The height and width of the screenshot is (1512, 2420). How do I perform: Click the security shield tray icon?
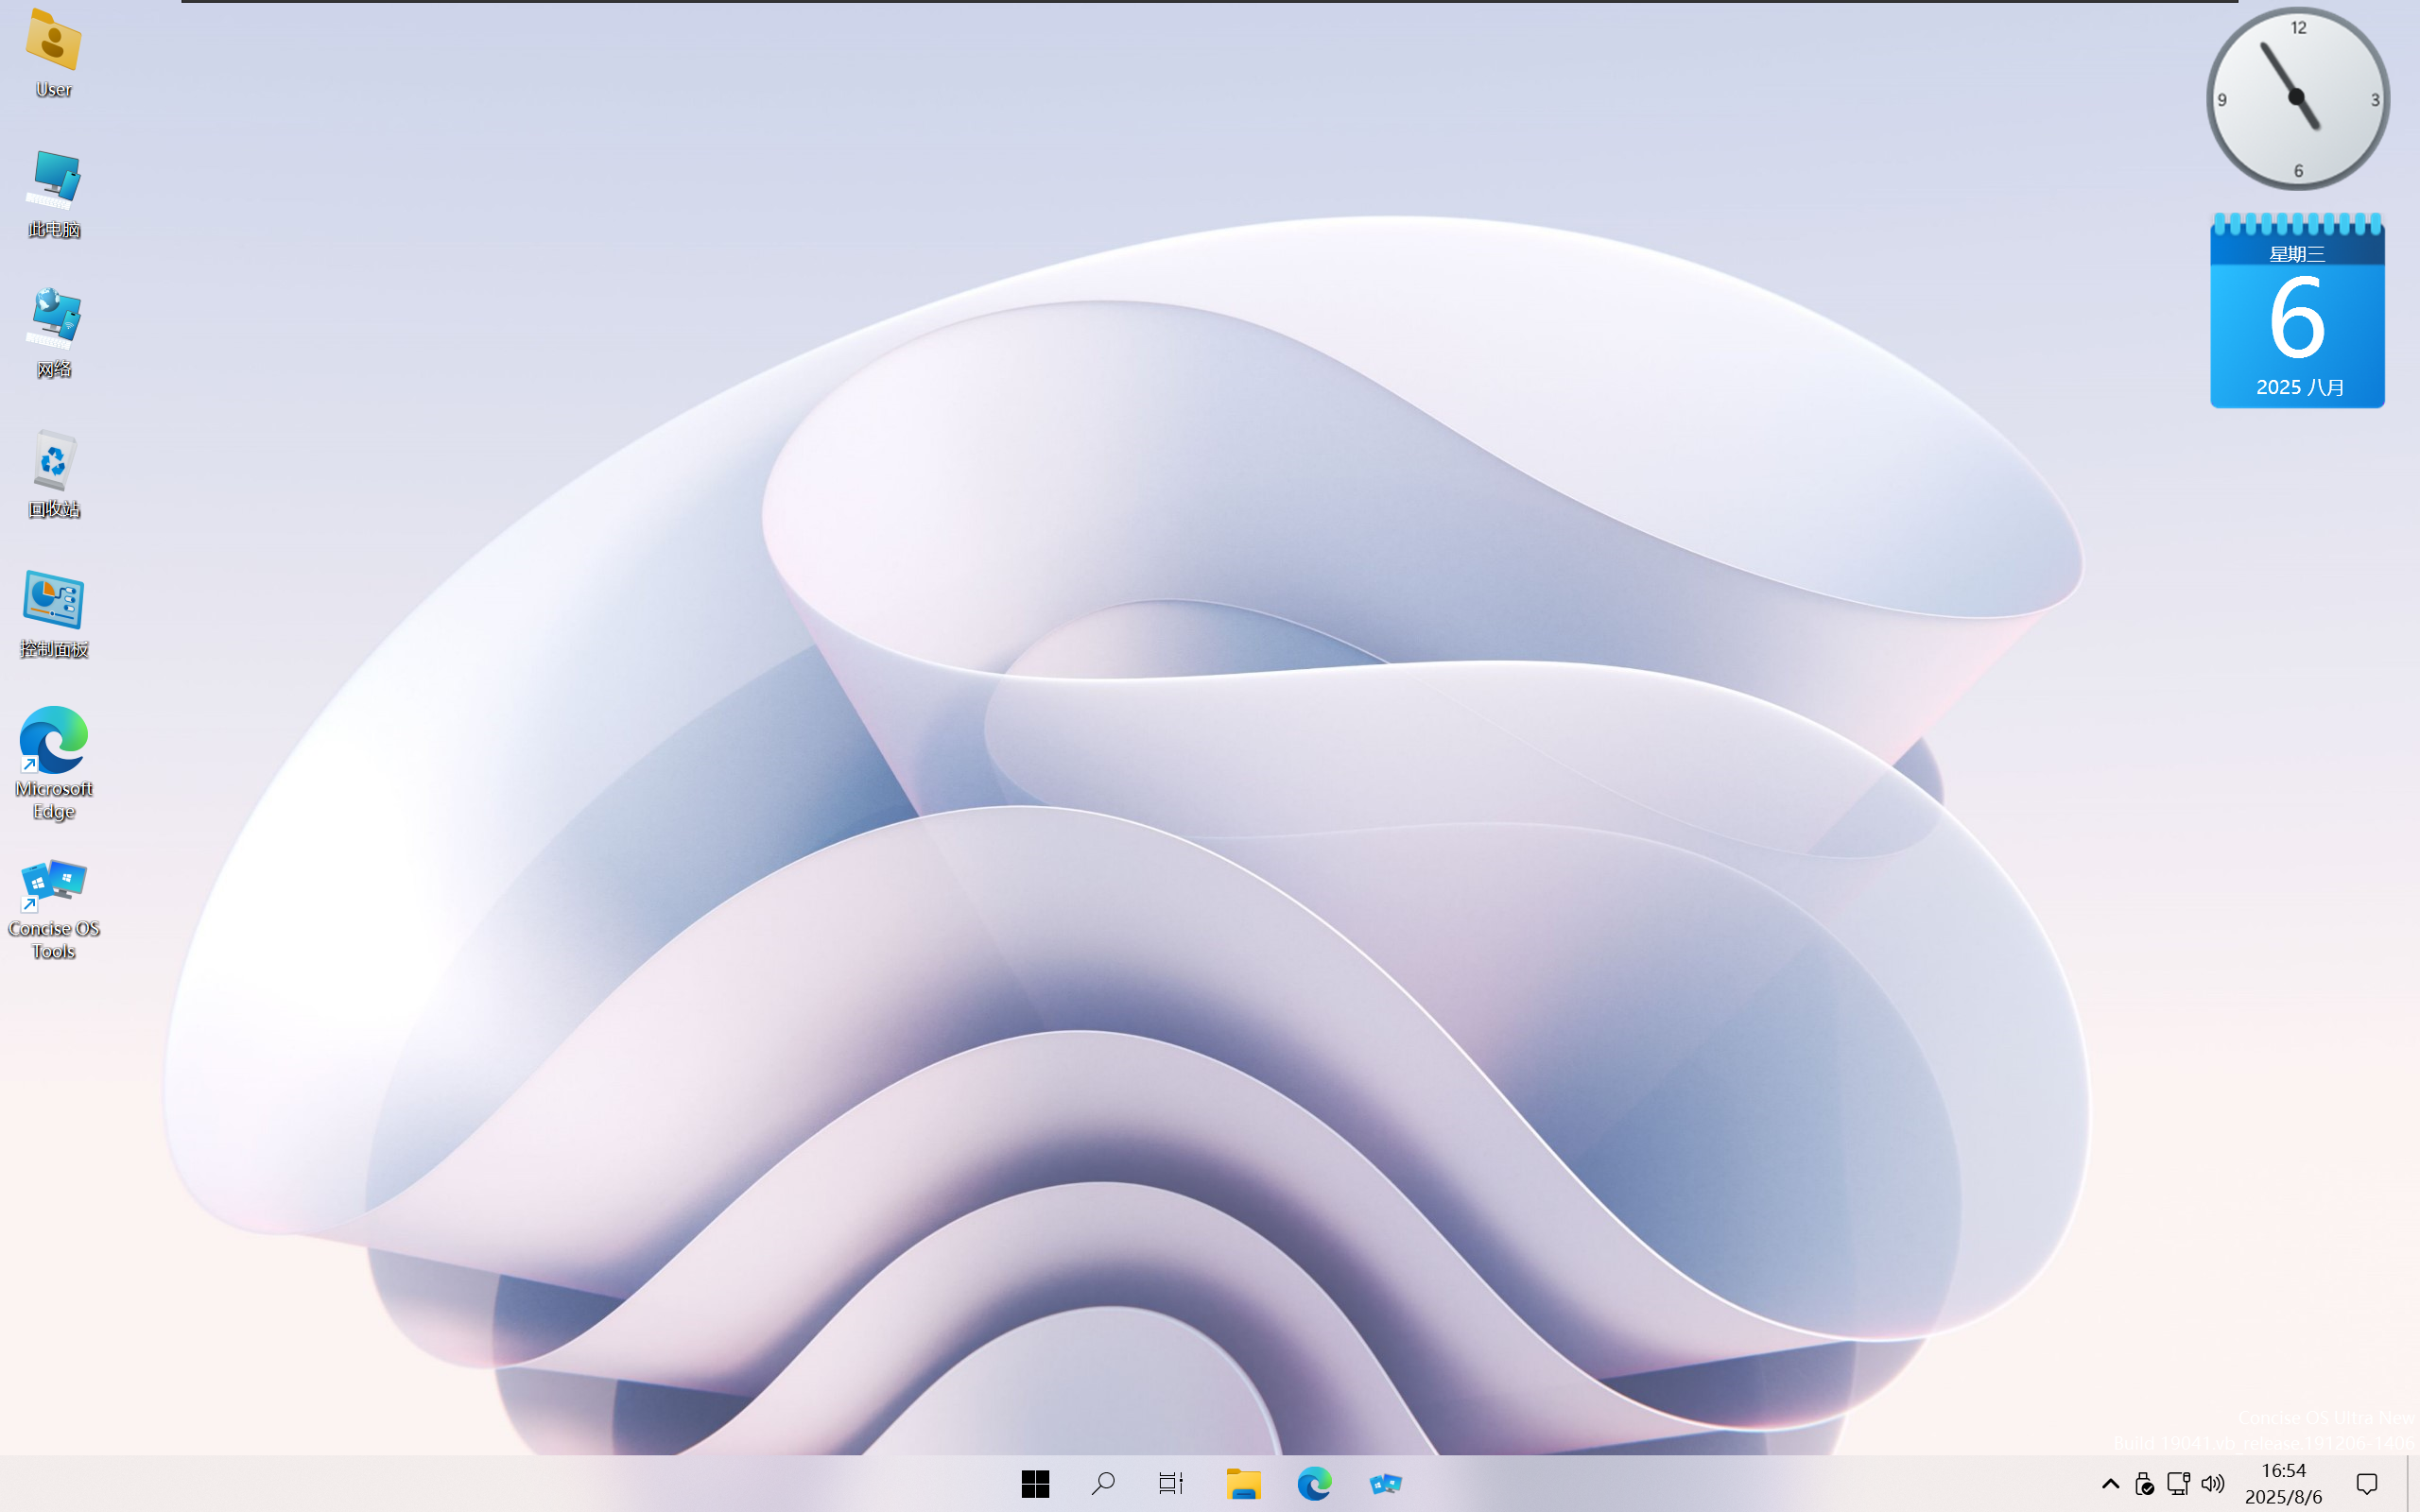point(2143,1483)
